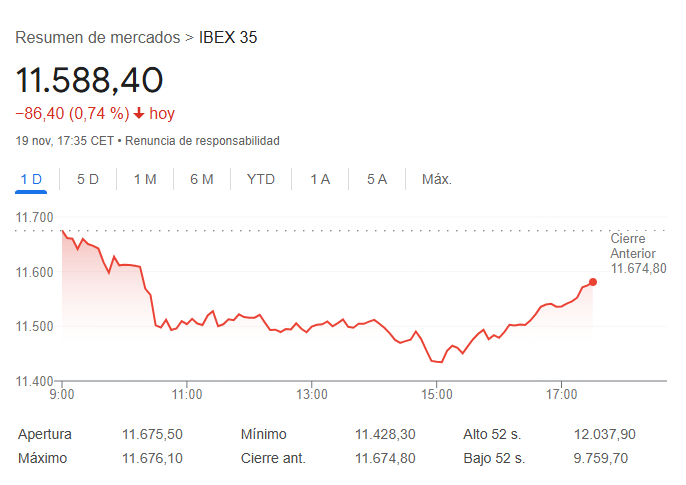The image size is (686, 485).
Task: Click the red down arrow beside "hoy"
Action: click(139, 114)
